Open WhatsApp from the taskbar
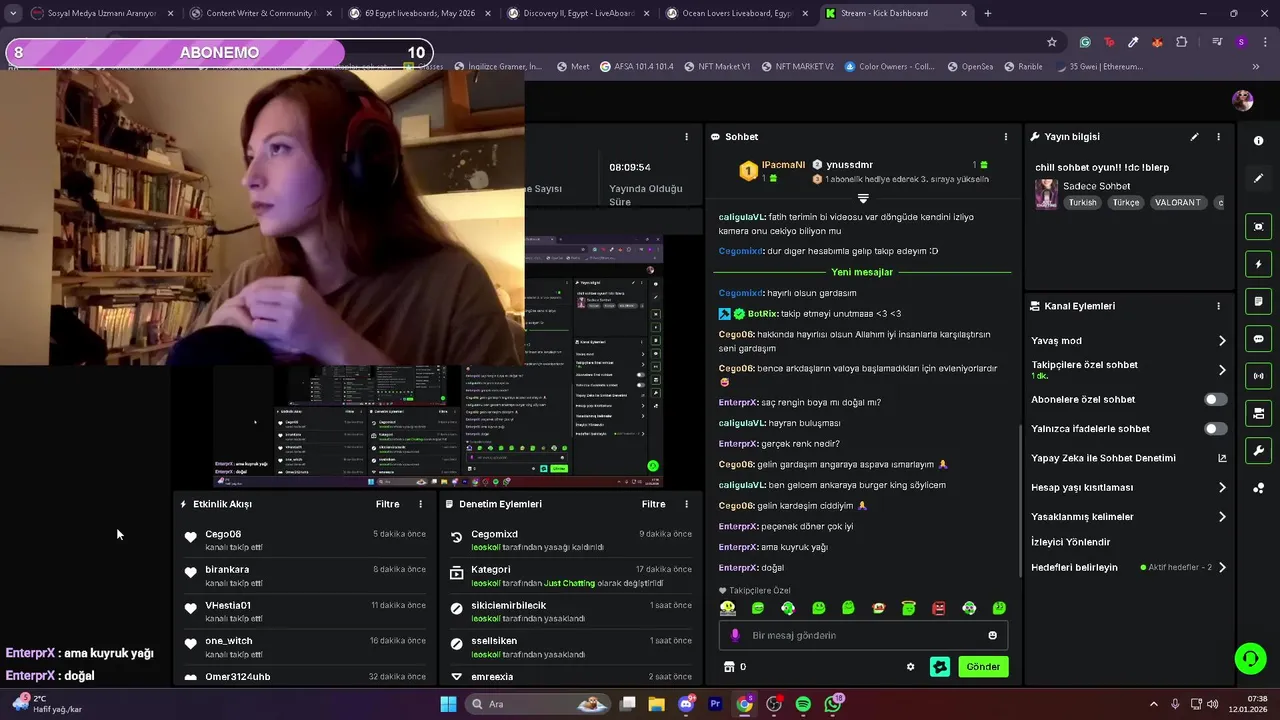The height and width of the screenshot is (720, 1280). coord(833,704)
